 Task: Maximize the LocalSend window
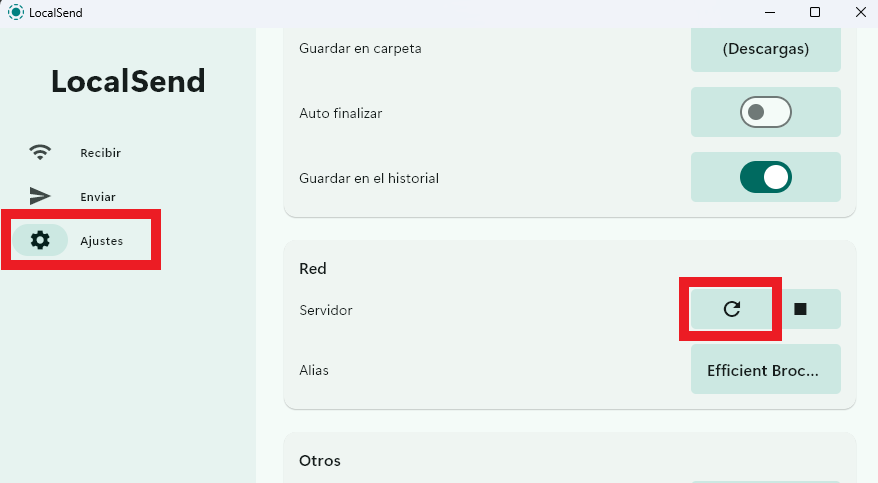pyautogui.click(x=815, y=12)
